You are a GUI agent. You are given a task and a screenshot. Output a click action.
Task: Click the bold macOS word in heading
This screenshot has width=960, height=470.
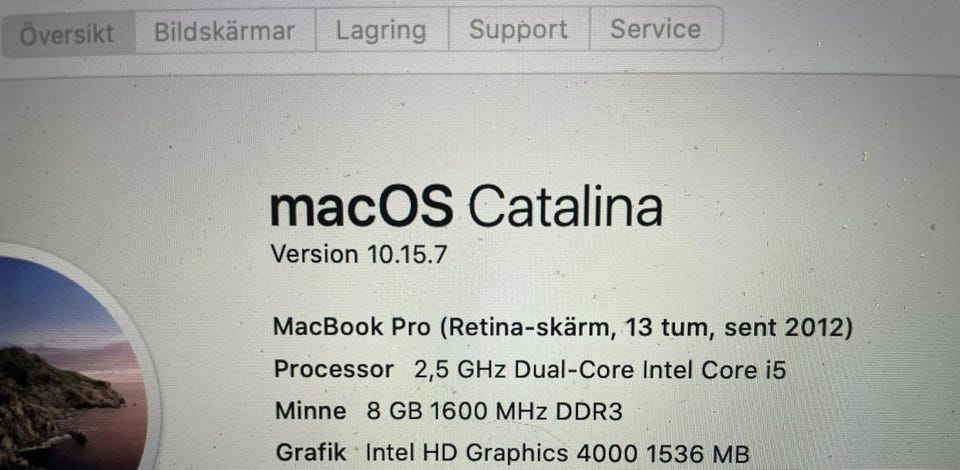tap(361, 206)
